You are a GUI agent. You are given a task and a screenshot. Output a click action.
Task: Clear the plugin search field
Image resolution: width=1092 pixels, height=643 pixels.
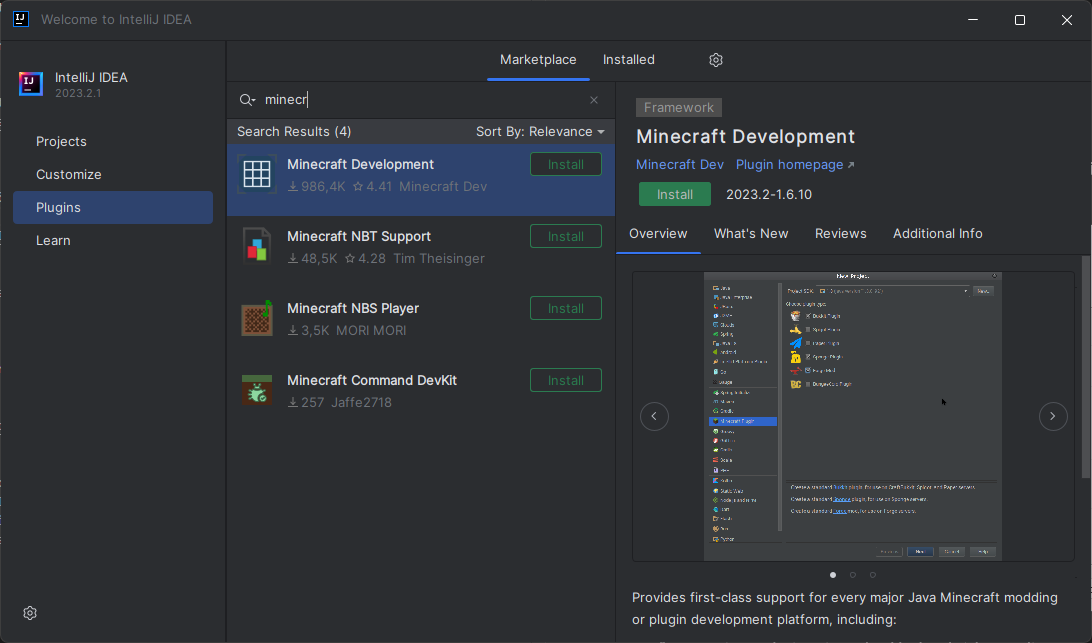point(594,100)
